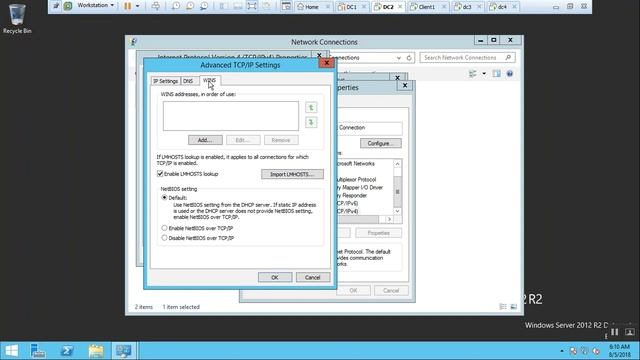Click the WINS addresses list box
This screenshot has height=360, width=640.
tap(231, 116)
